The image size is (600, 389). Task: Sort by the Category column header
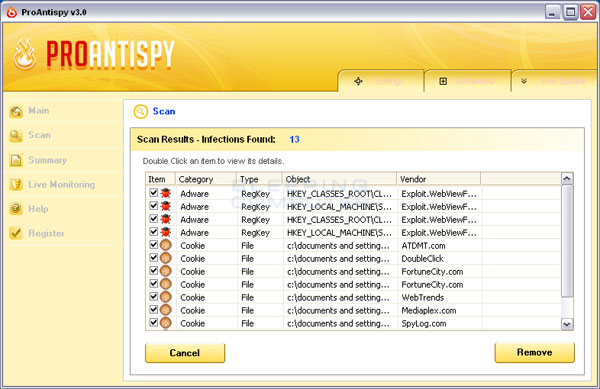click(205, 179)
